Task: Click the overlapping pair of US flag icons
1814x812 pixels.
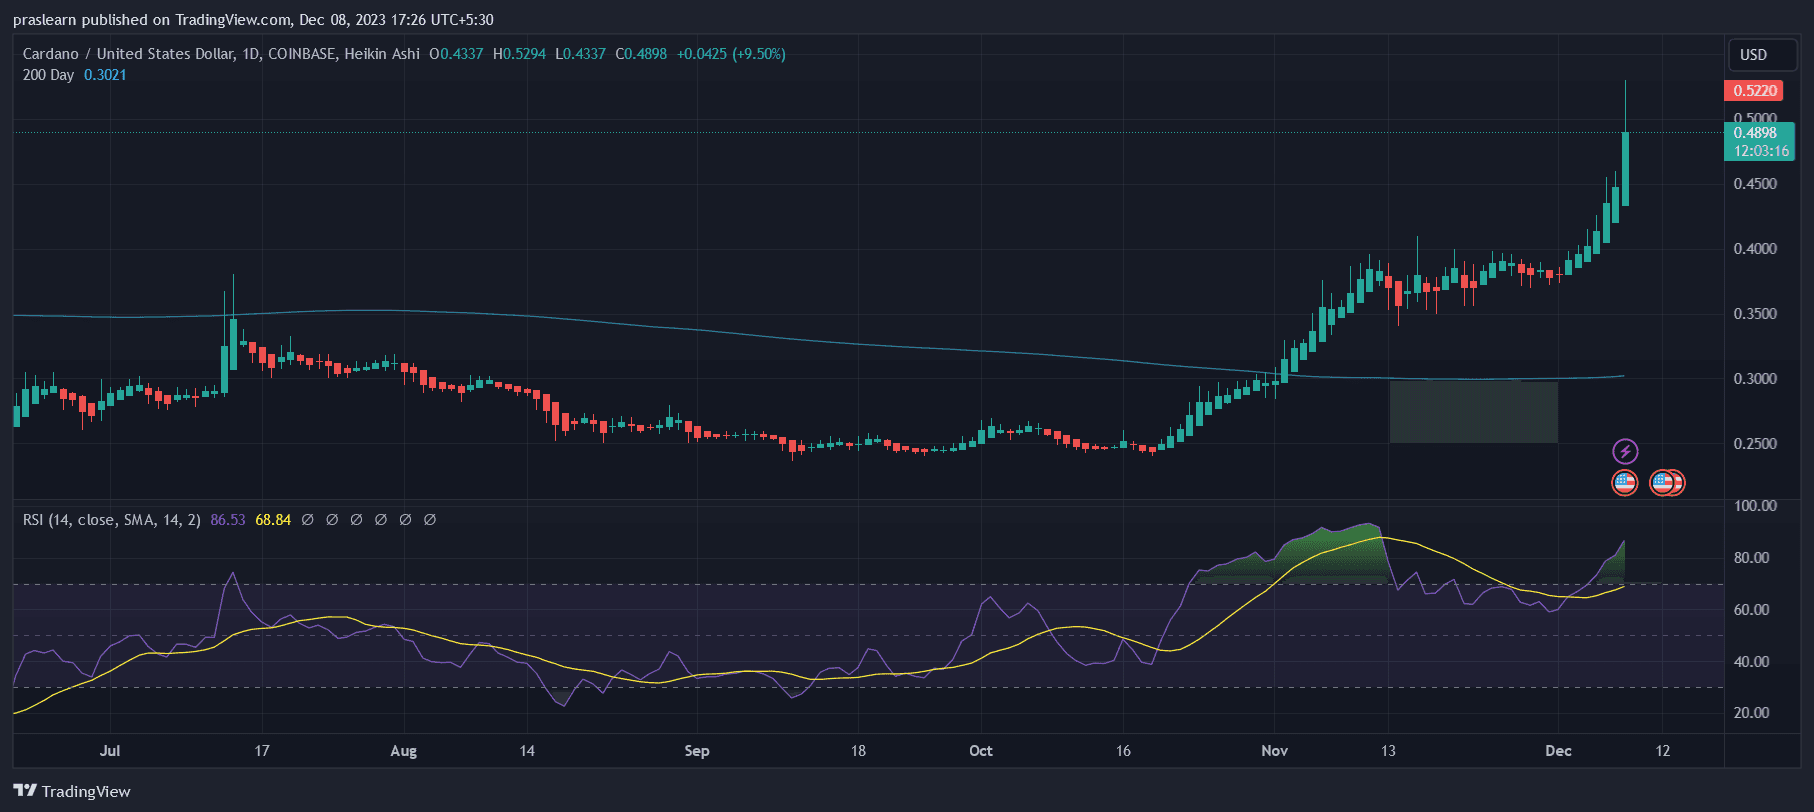Action: [x=1667, y=483]
